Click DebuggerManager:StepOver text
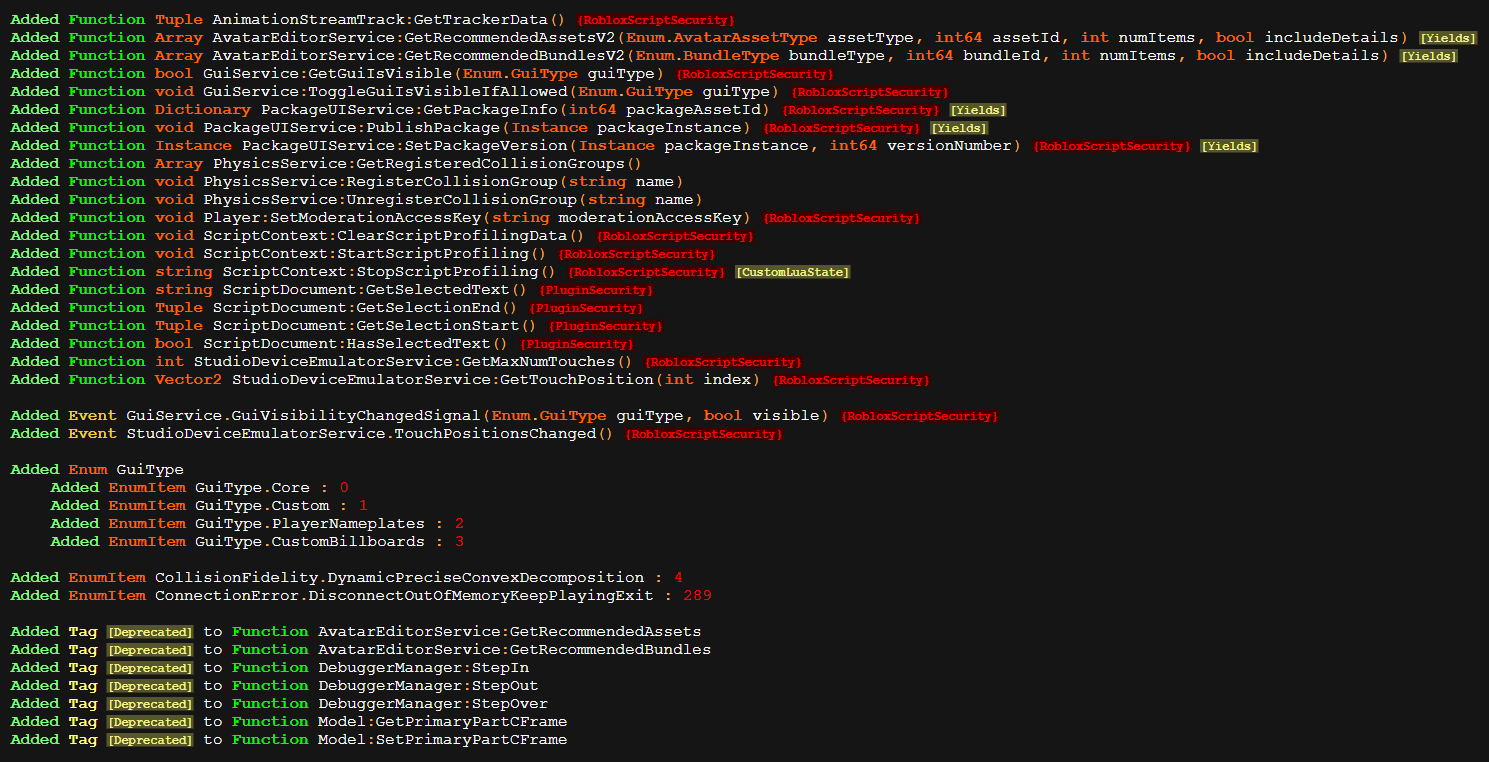Viewport: 1489px width, 762px height. (433, 703)
